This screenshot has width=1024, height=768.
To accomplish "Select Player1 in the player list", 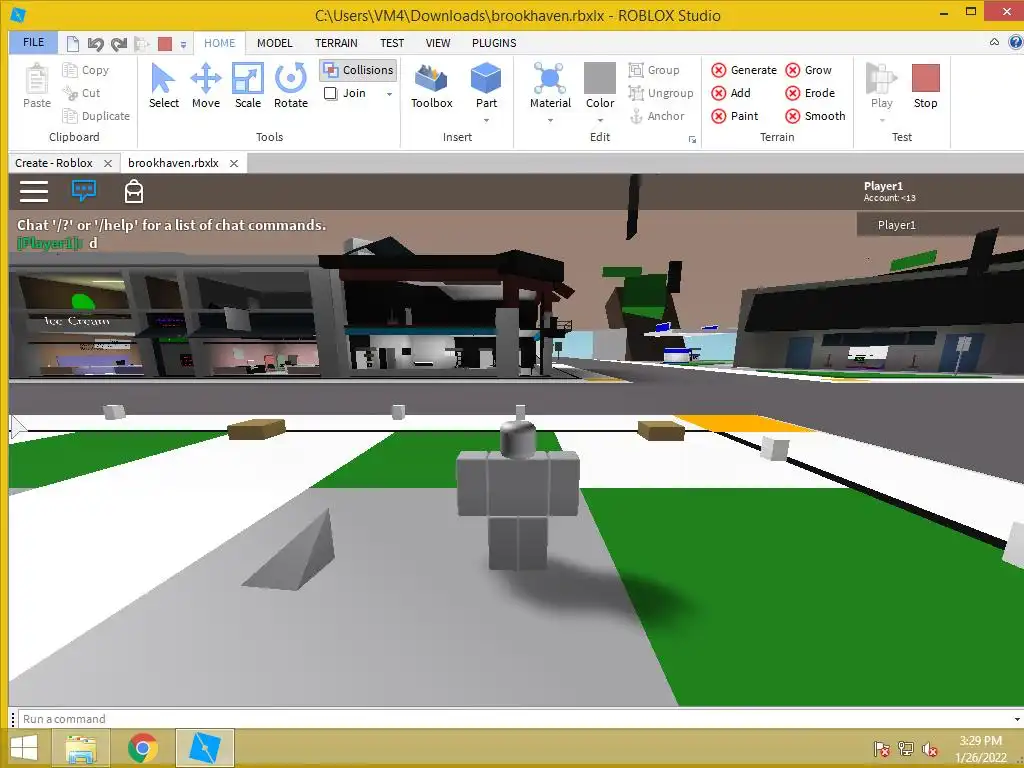I will 938,225.
